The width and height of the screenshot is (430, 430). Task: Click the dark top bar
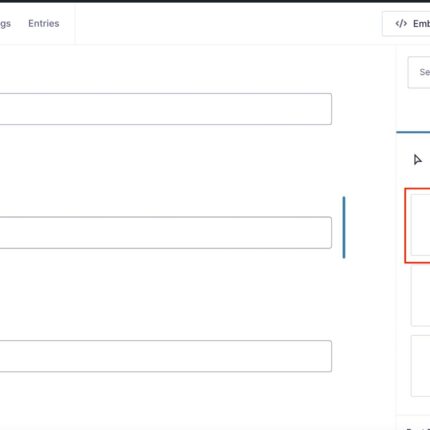pyautogui.click(x=215, y=1)
